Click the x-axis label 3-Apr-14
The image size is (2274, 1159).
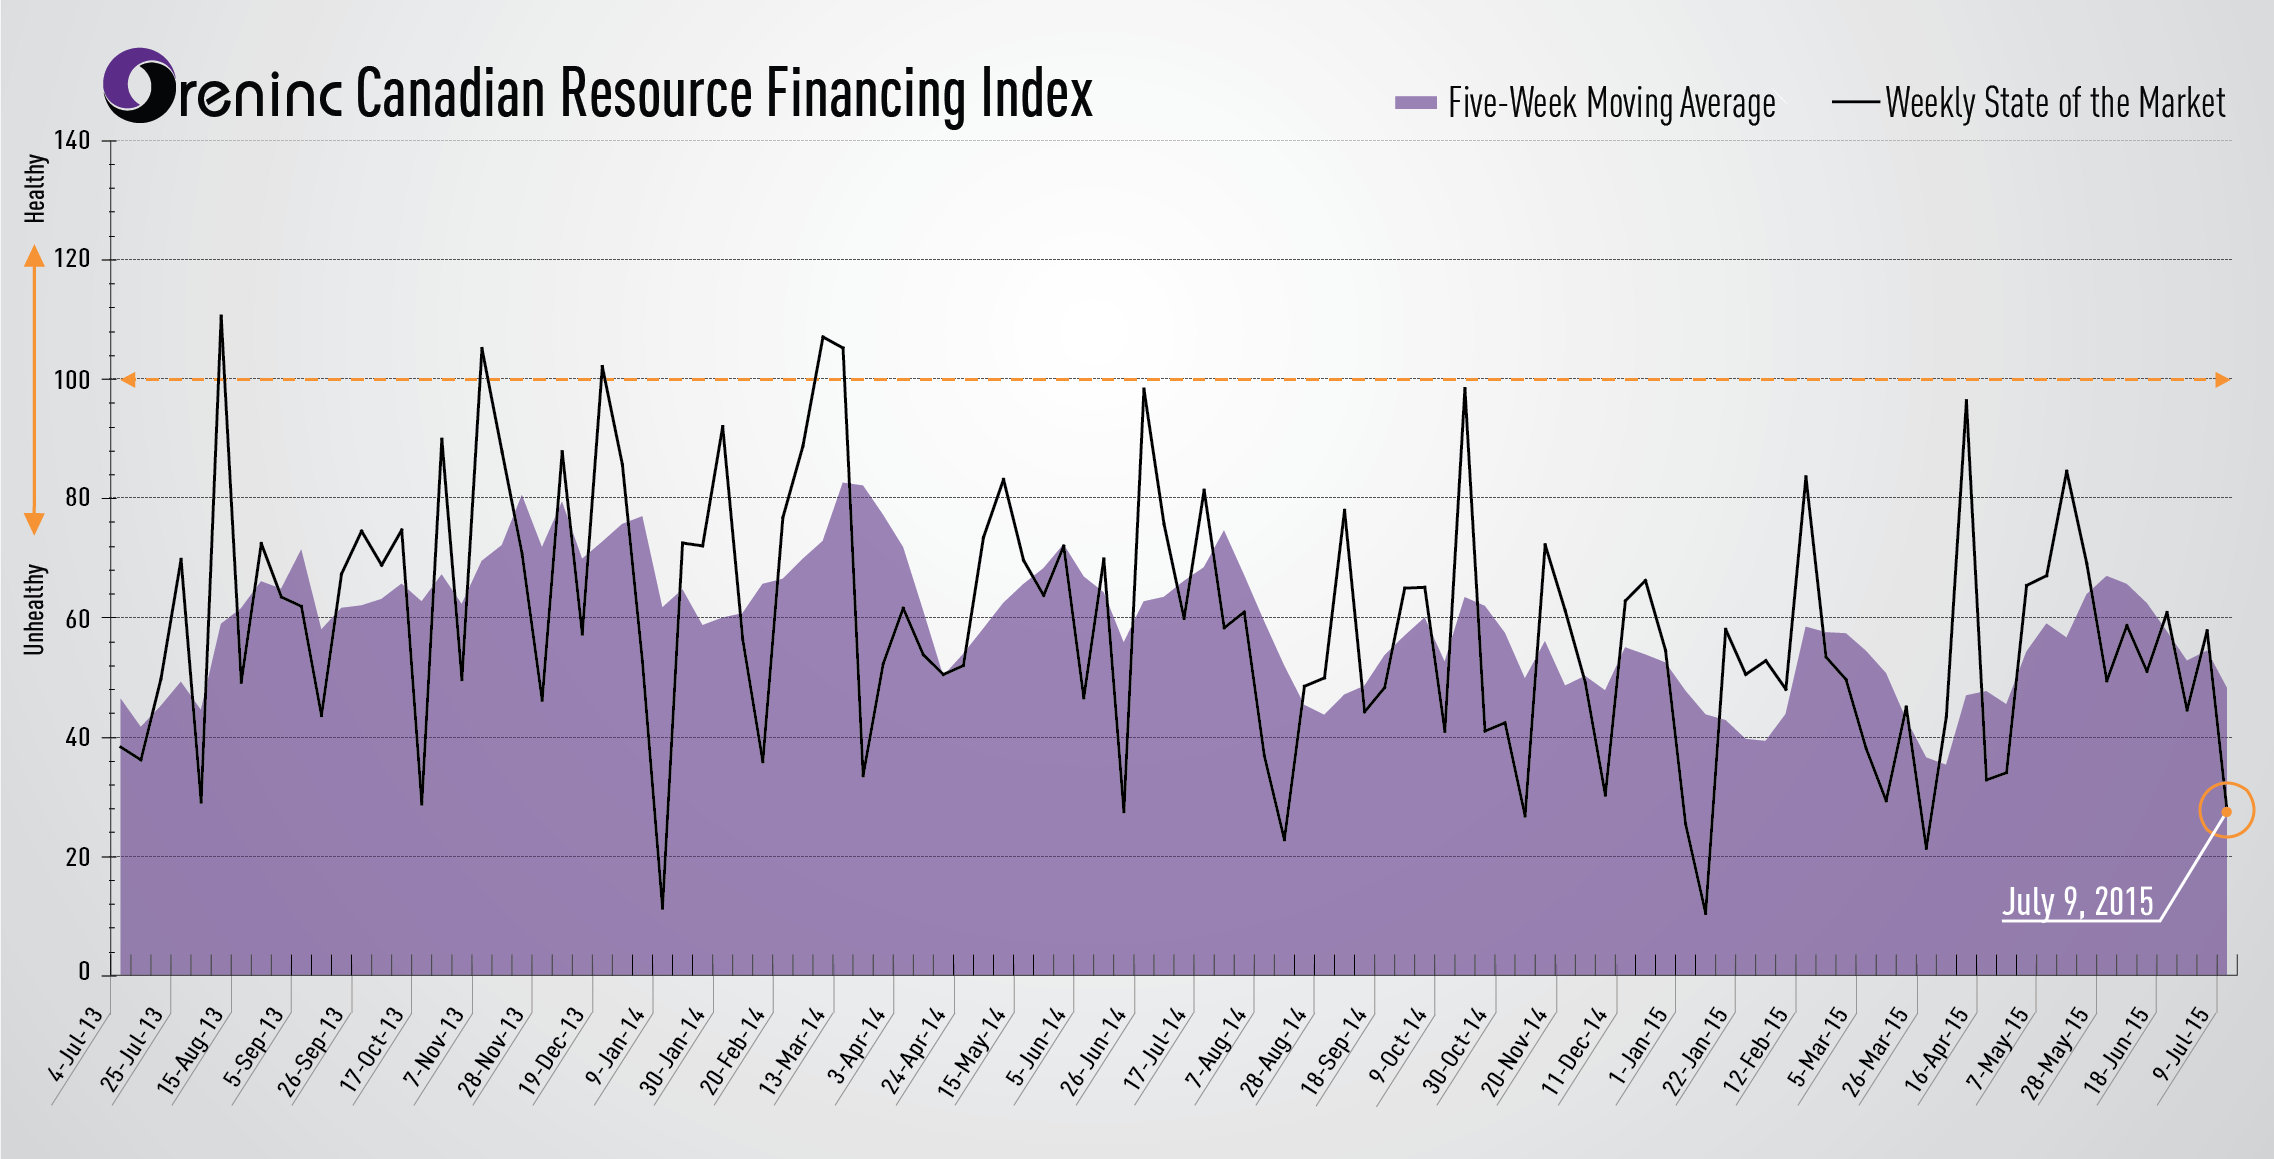point(857,1045)
